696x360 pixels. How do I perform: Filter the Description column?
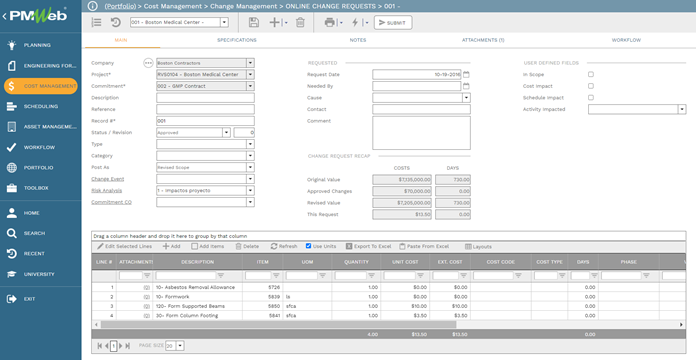tap(221, 276)
